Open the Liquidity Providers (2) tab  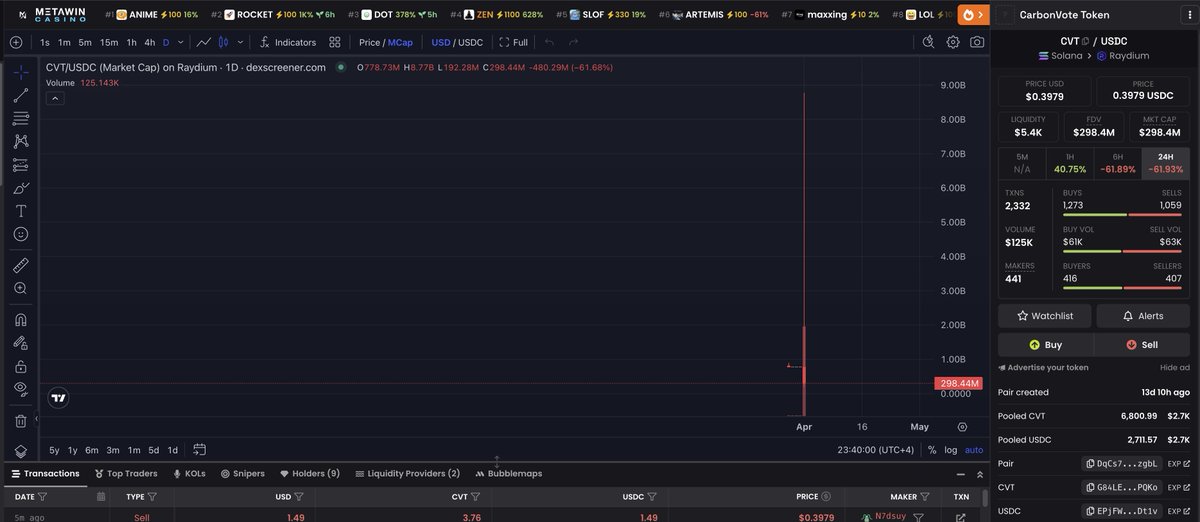pos(407,473)
